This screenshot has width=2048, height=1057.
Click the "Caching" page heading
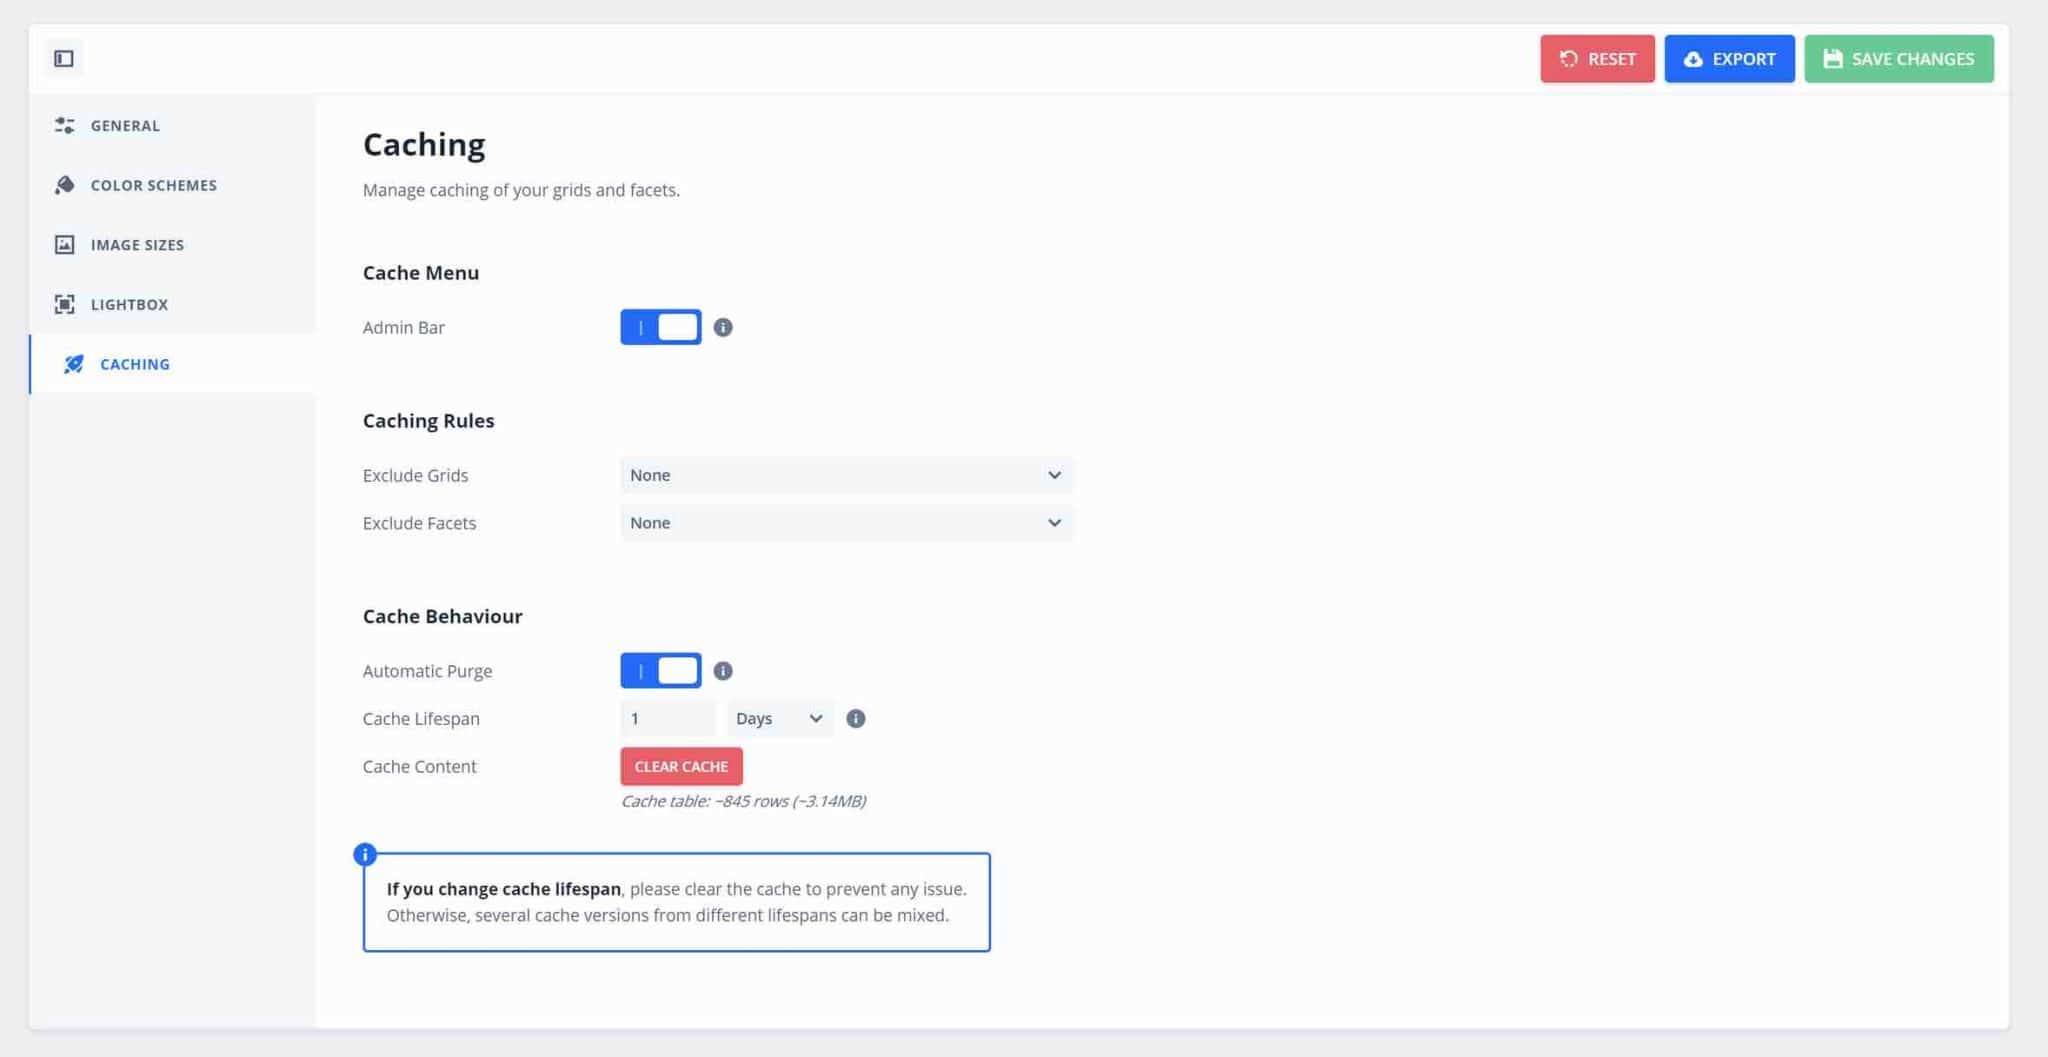pos(424,145)
